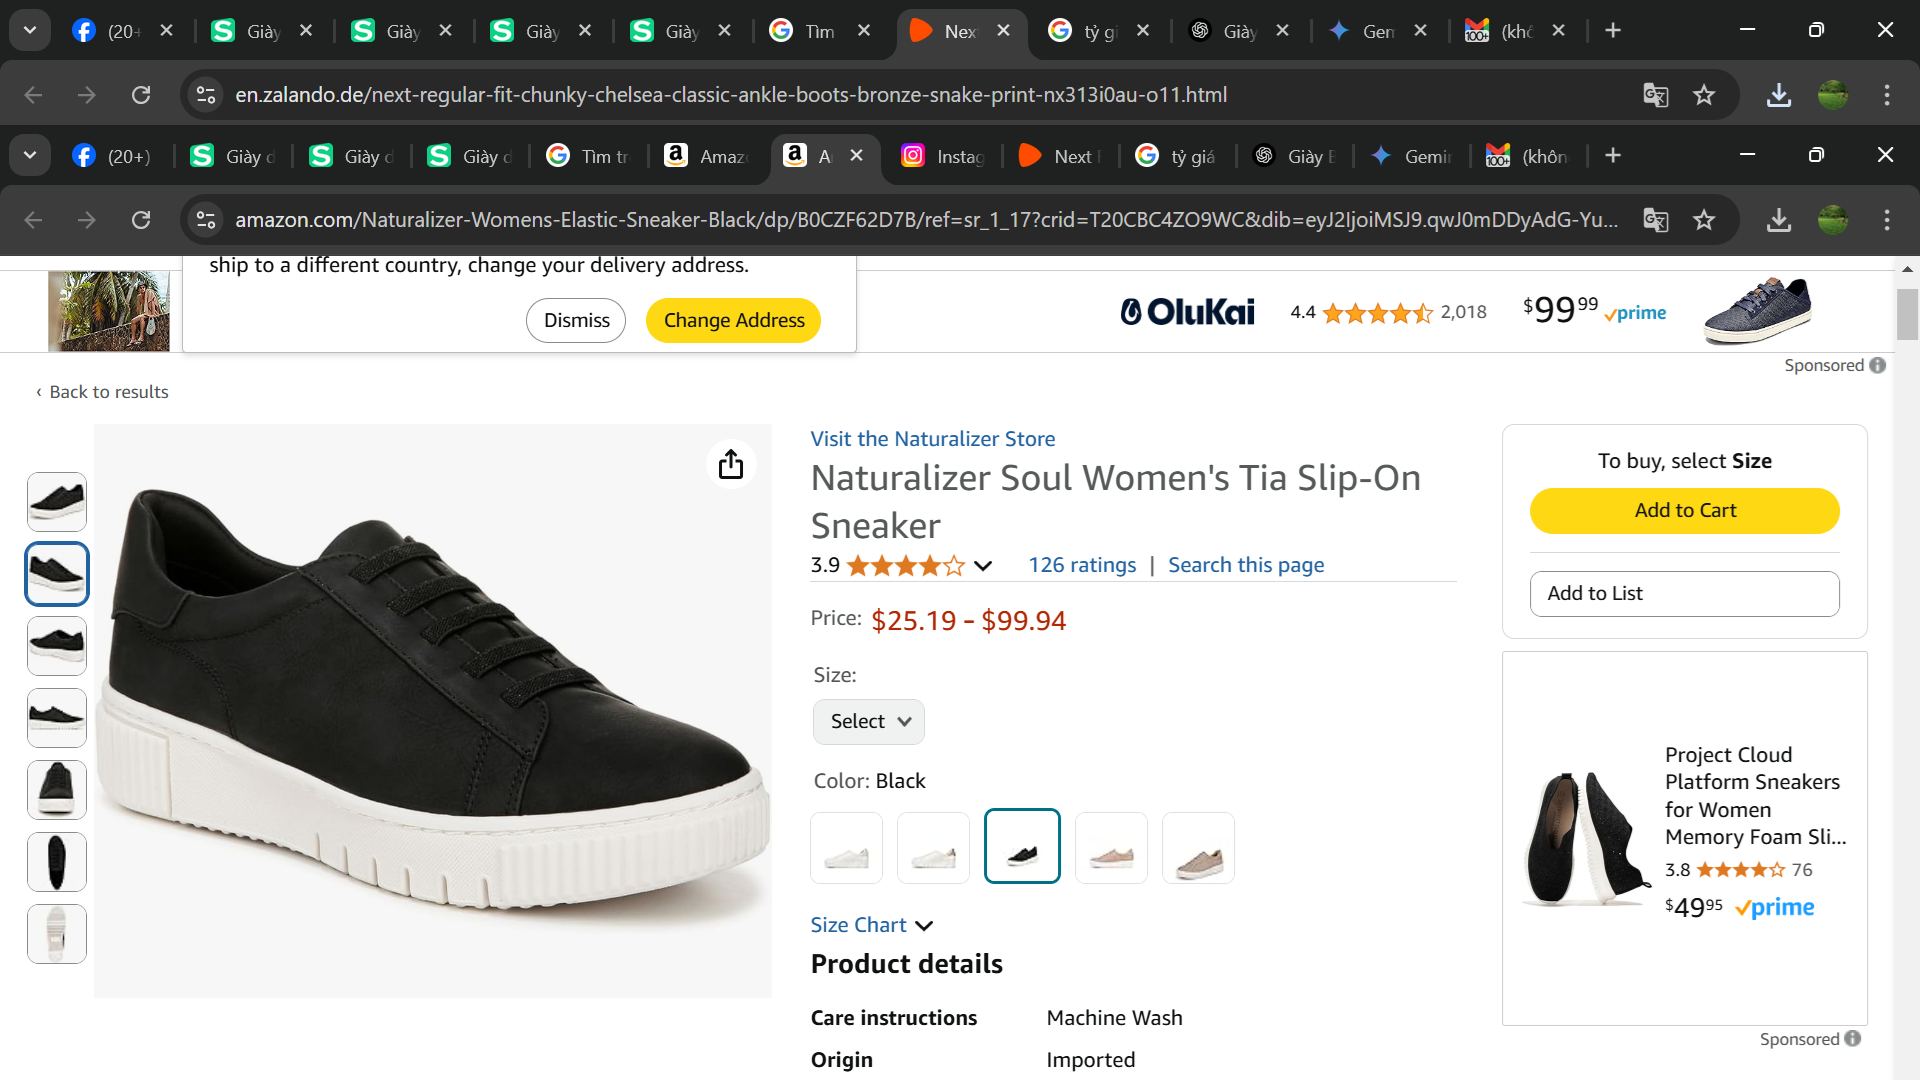Image resolution: width=1920 pixels, height=1080 pixels.
Task: Select the bottom product thumbnail showing the sole
Action: coord(57,933)
